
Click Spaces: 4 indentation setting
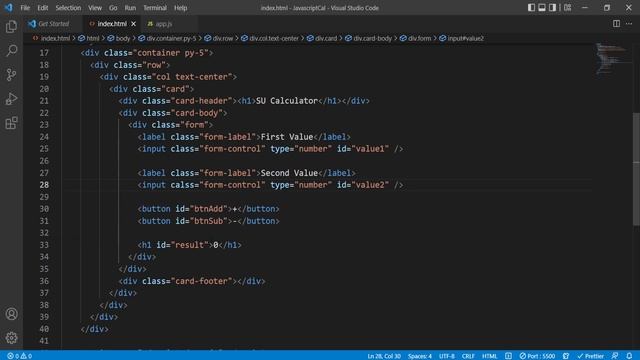pos(420,356)
